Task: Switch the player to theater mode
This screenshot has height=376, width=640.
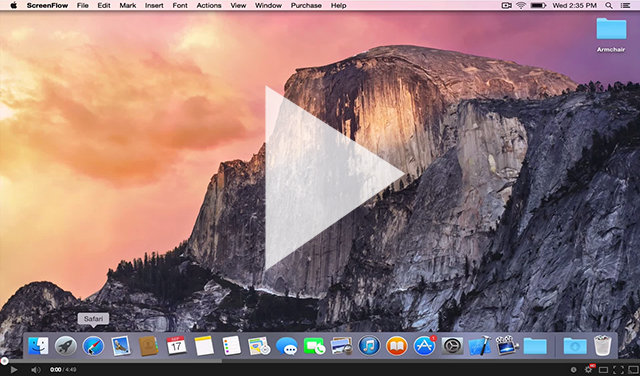Action: pyautogui.click(x=603, y=370)
